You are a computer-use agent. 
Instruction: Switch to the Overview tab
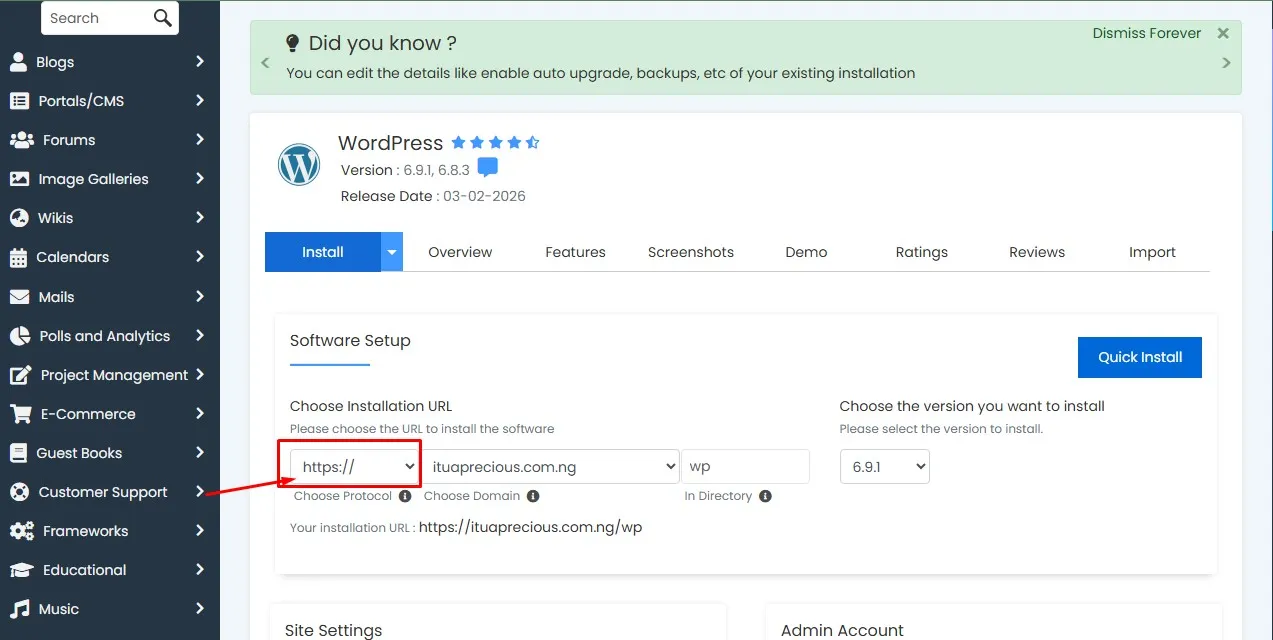click(x=460, y=252)
